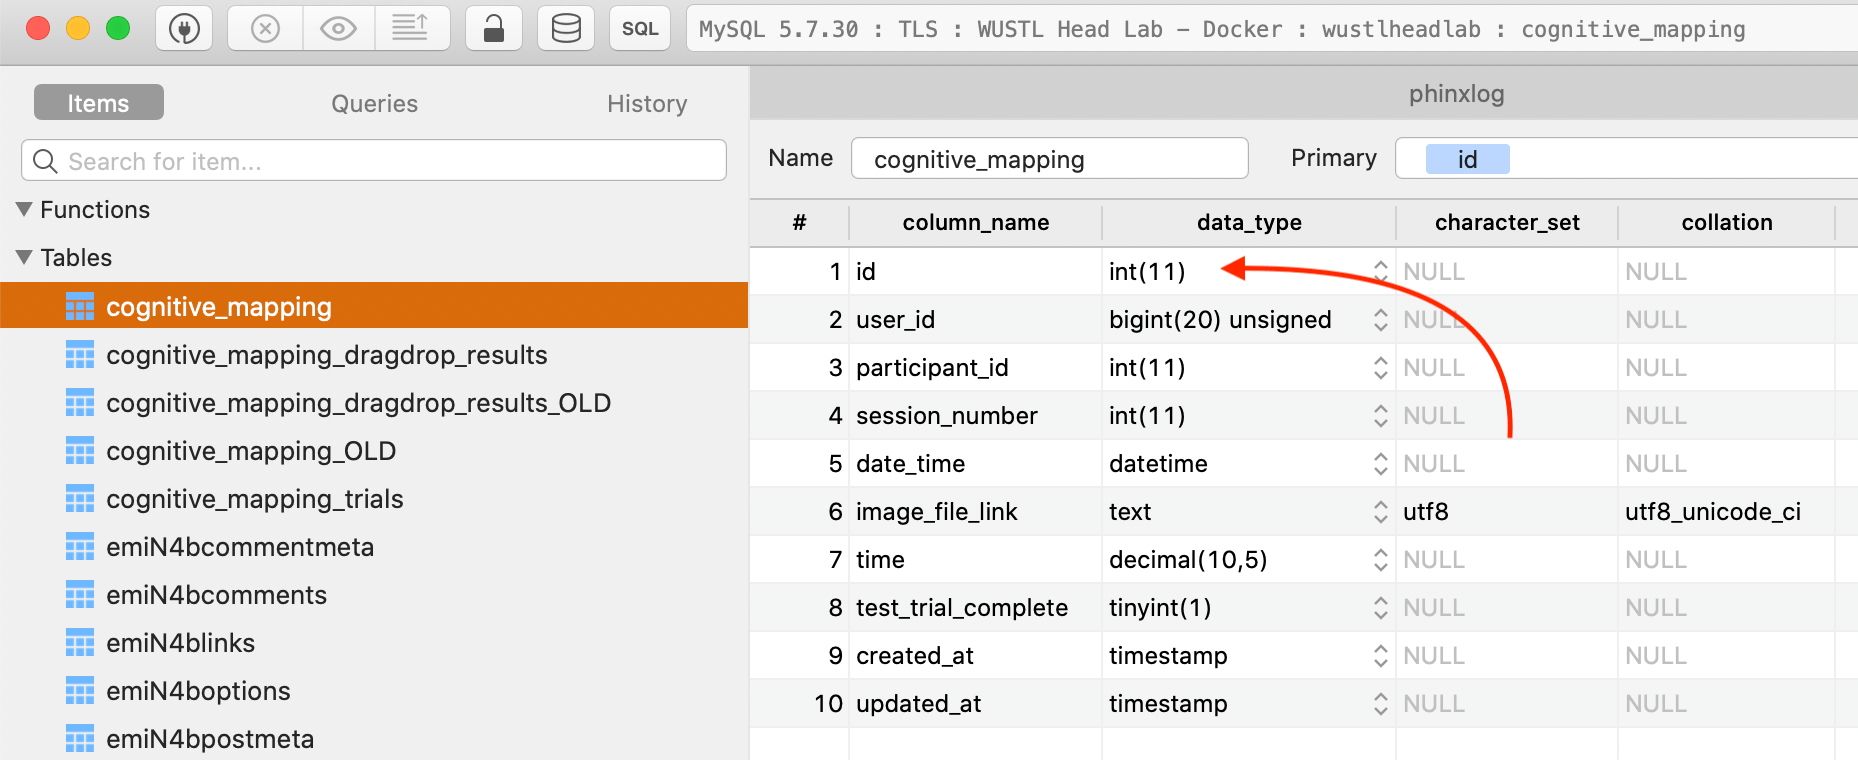Click the table Name text field
Screen dimensions: 1858x760
(x=1049, y=159)
